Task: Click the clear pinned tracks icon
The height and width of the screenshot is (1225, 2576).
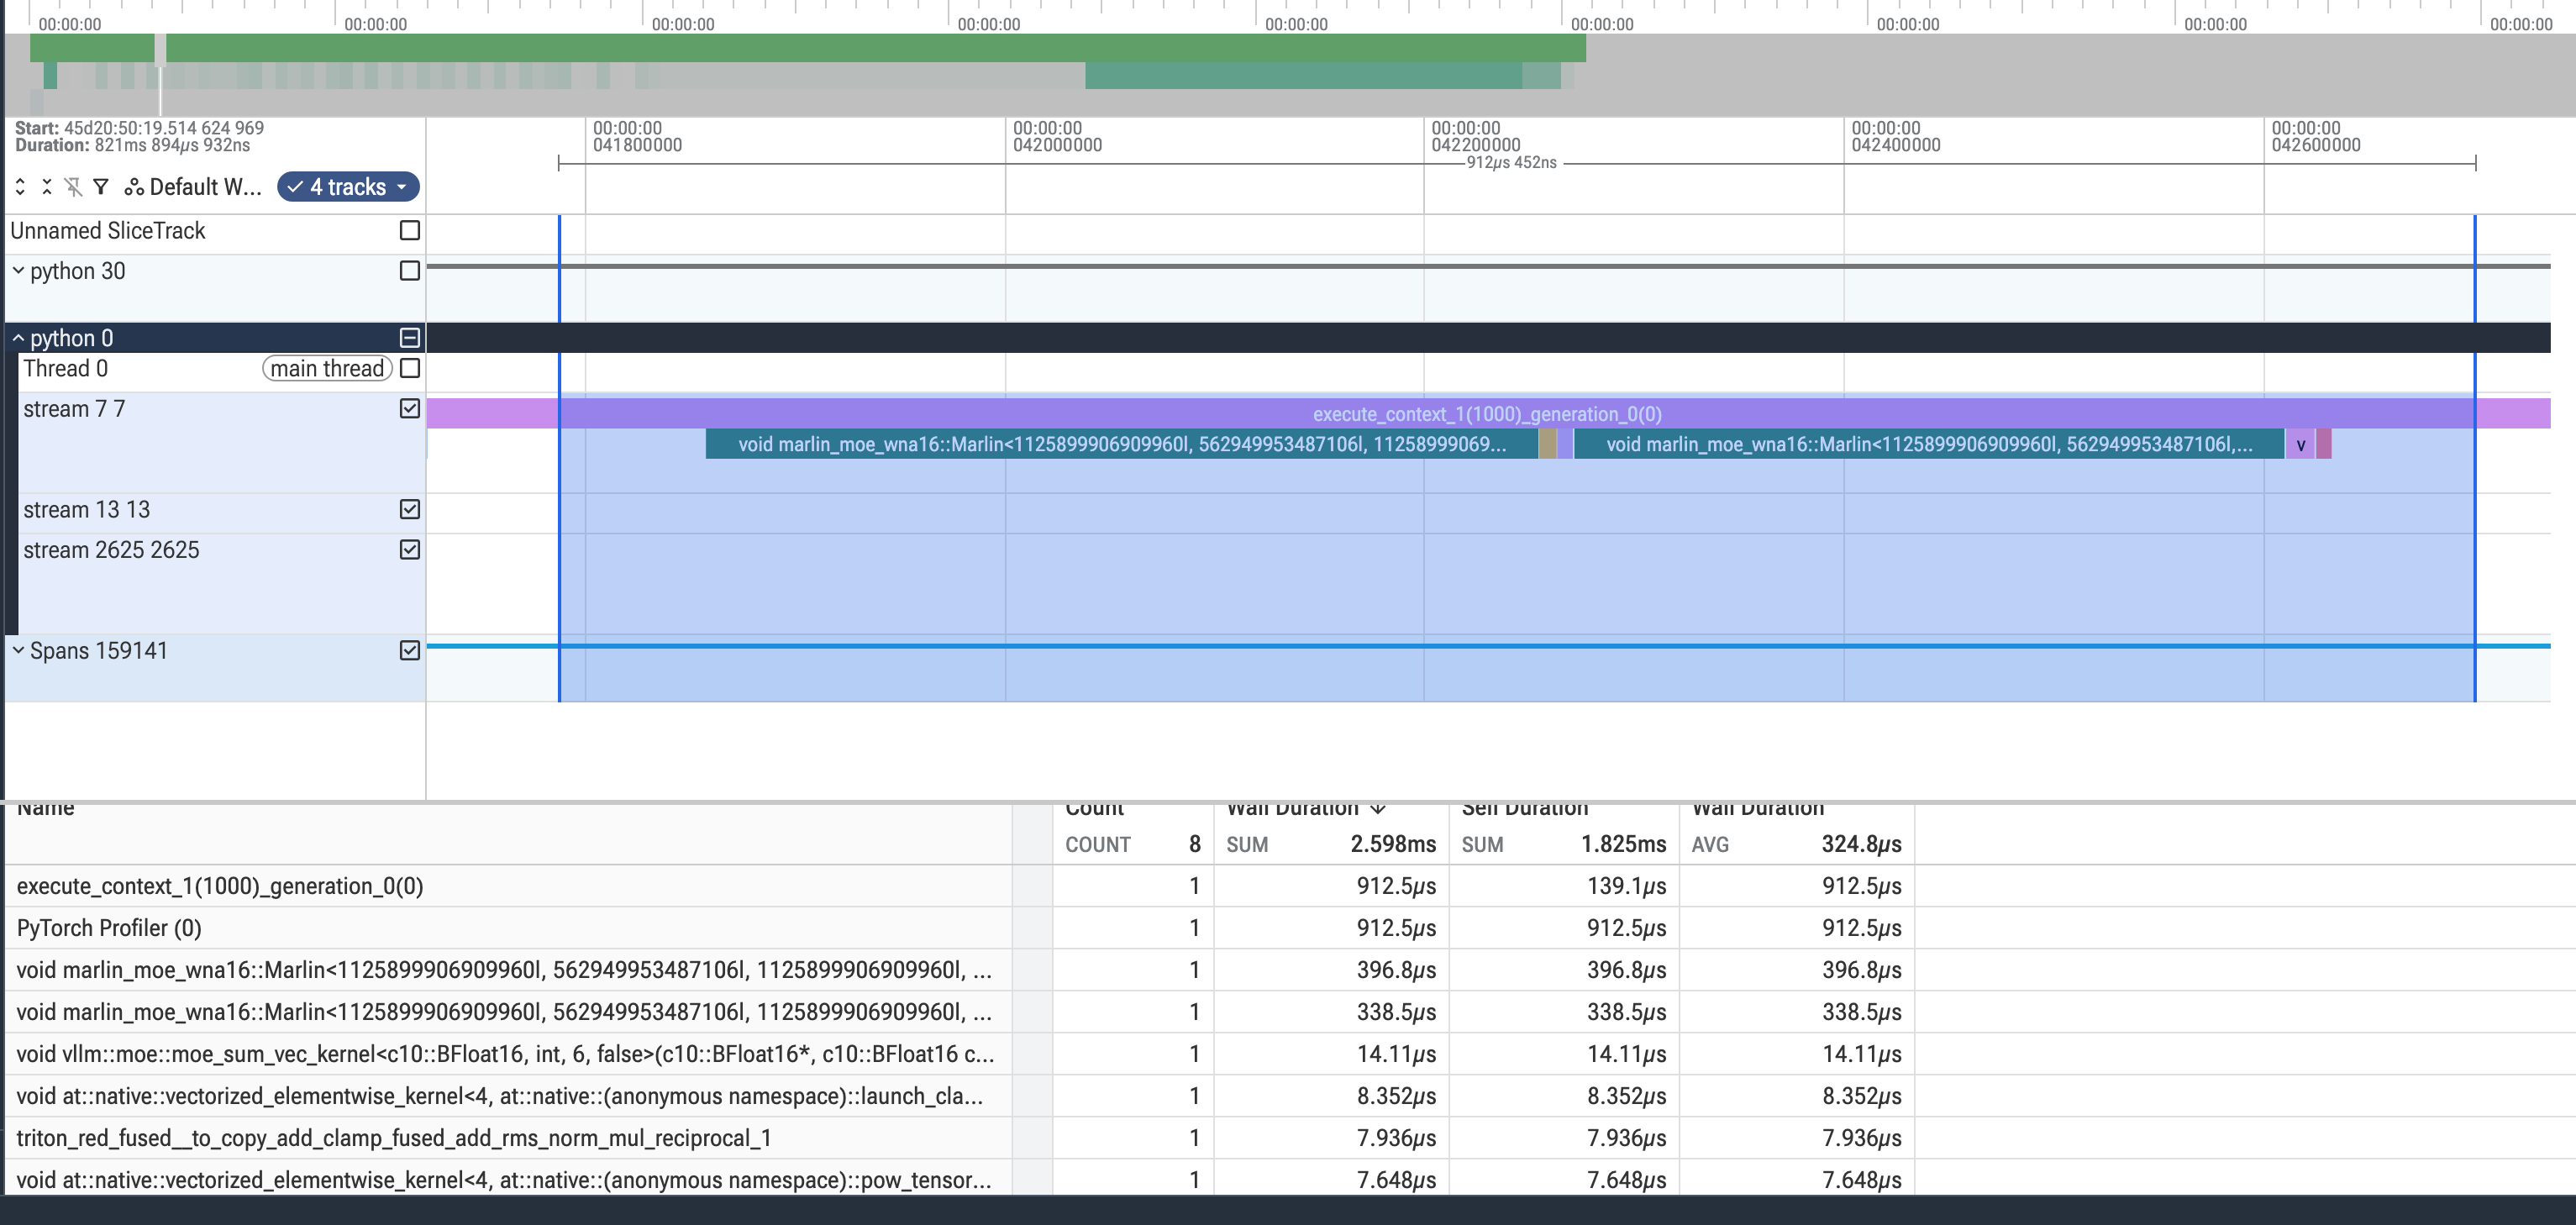Action: (73, 187)
